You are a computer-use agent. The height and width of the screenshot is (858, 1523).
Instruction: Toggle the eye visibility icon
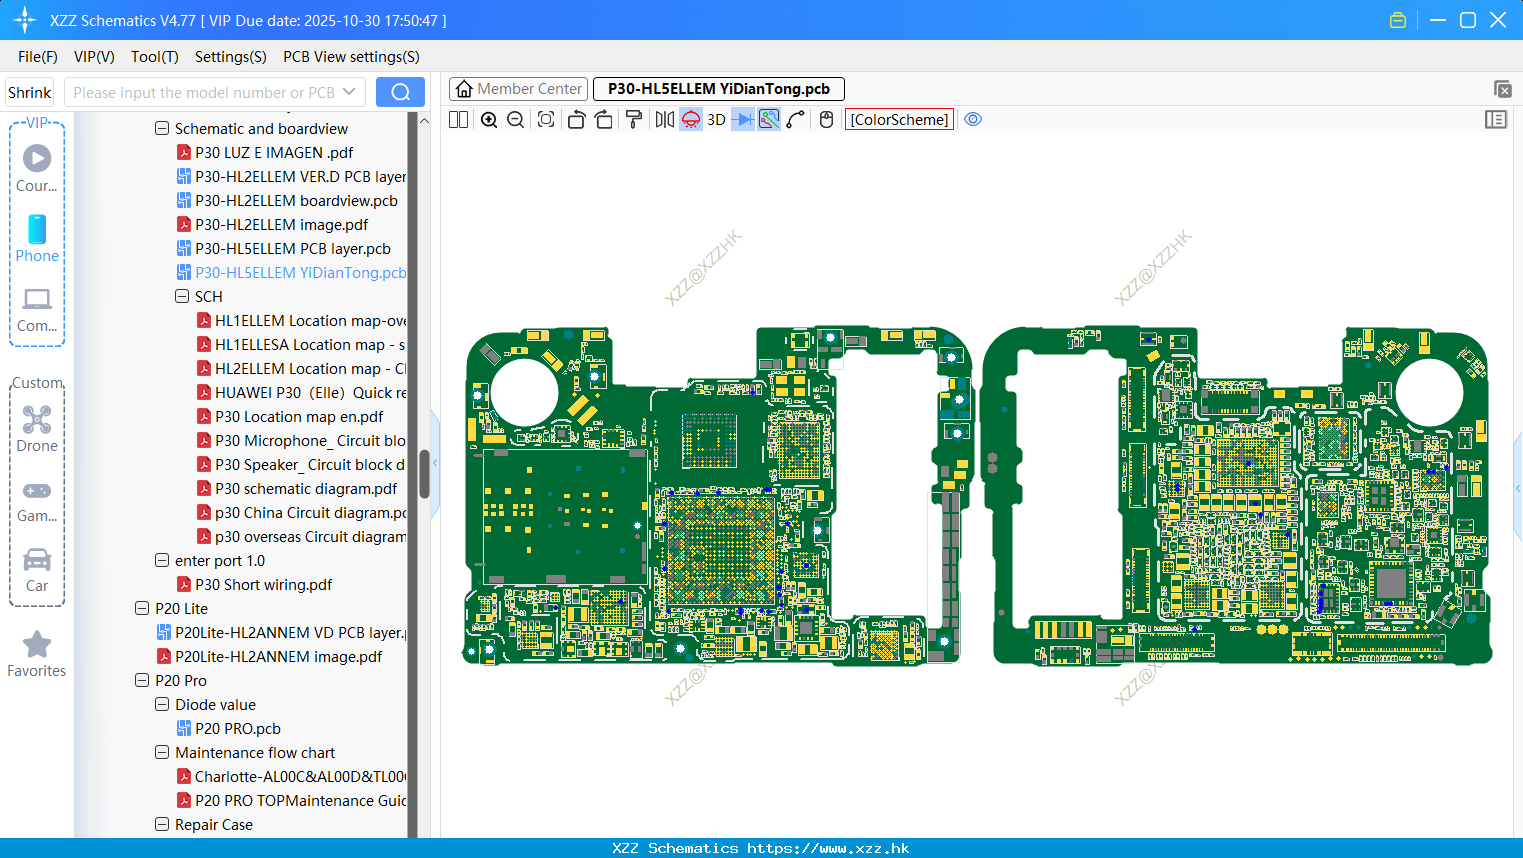click(x=973, y=120)
